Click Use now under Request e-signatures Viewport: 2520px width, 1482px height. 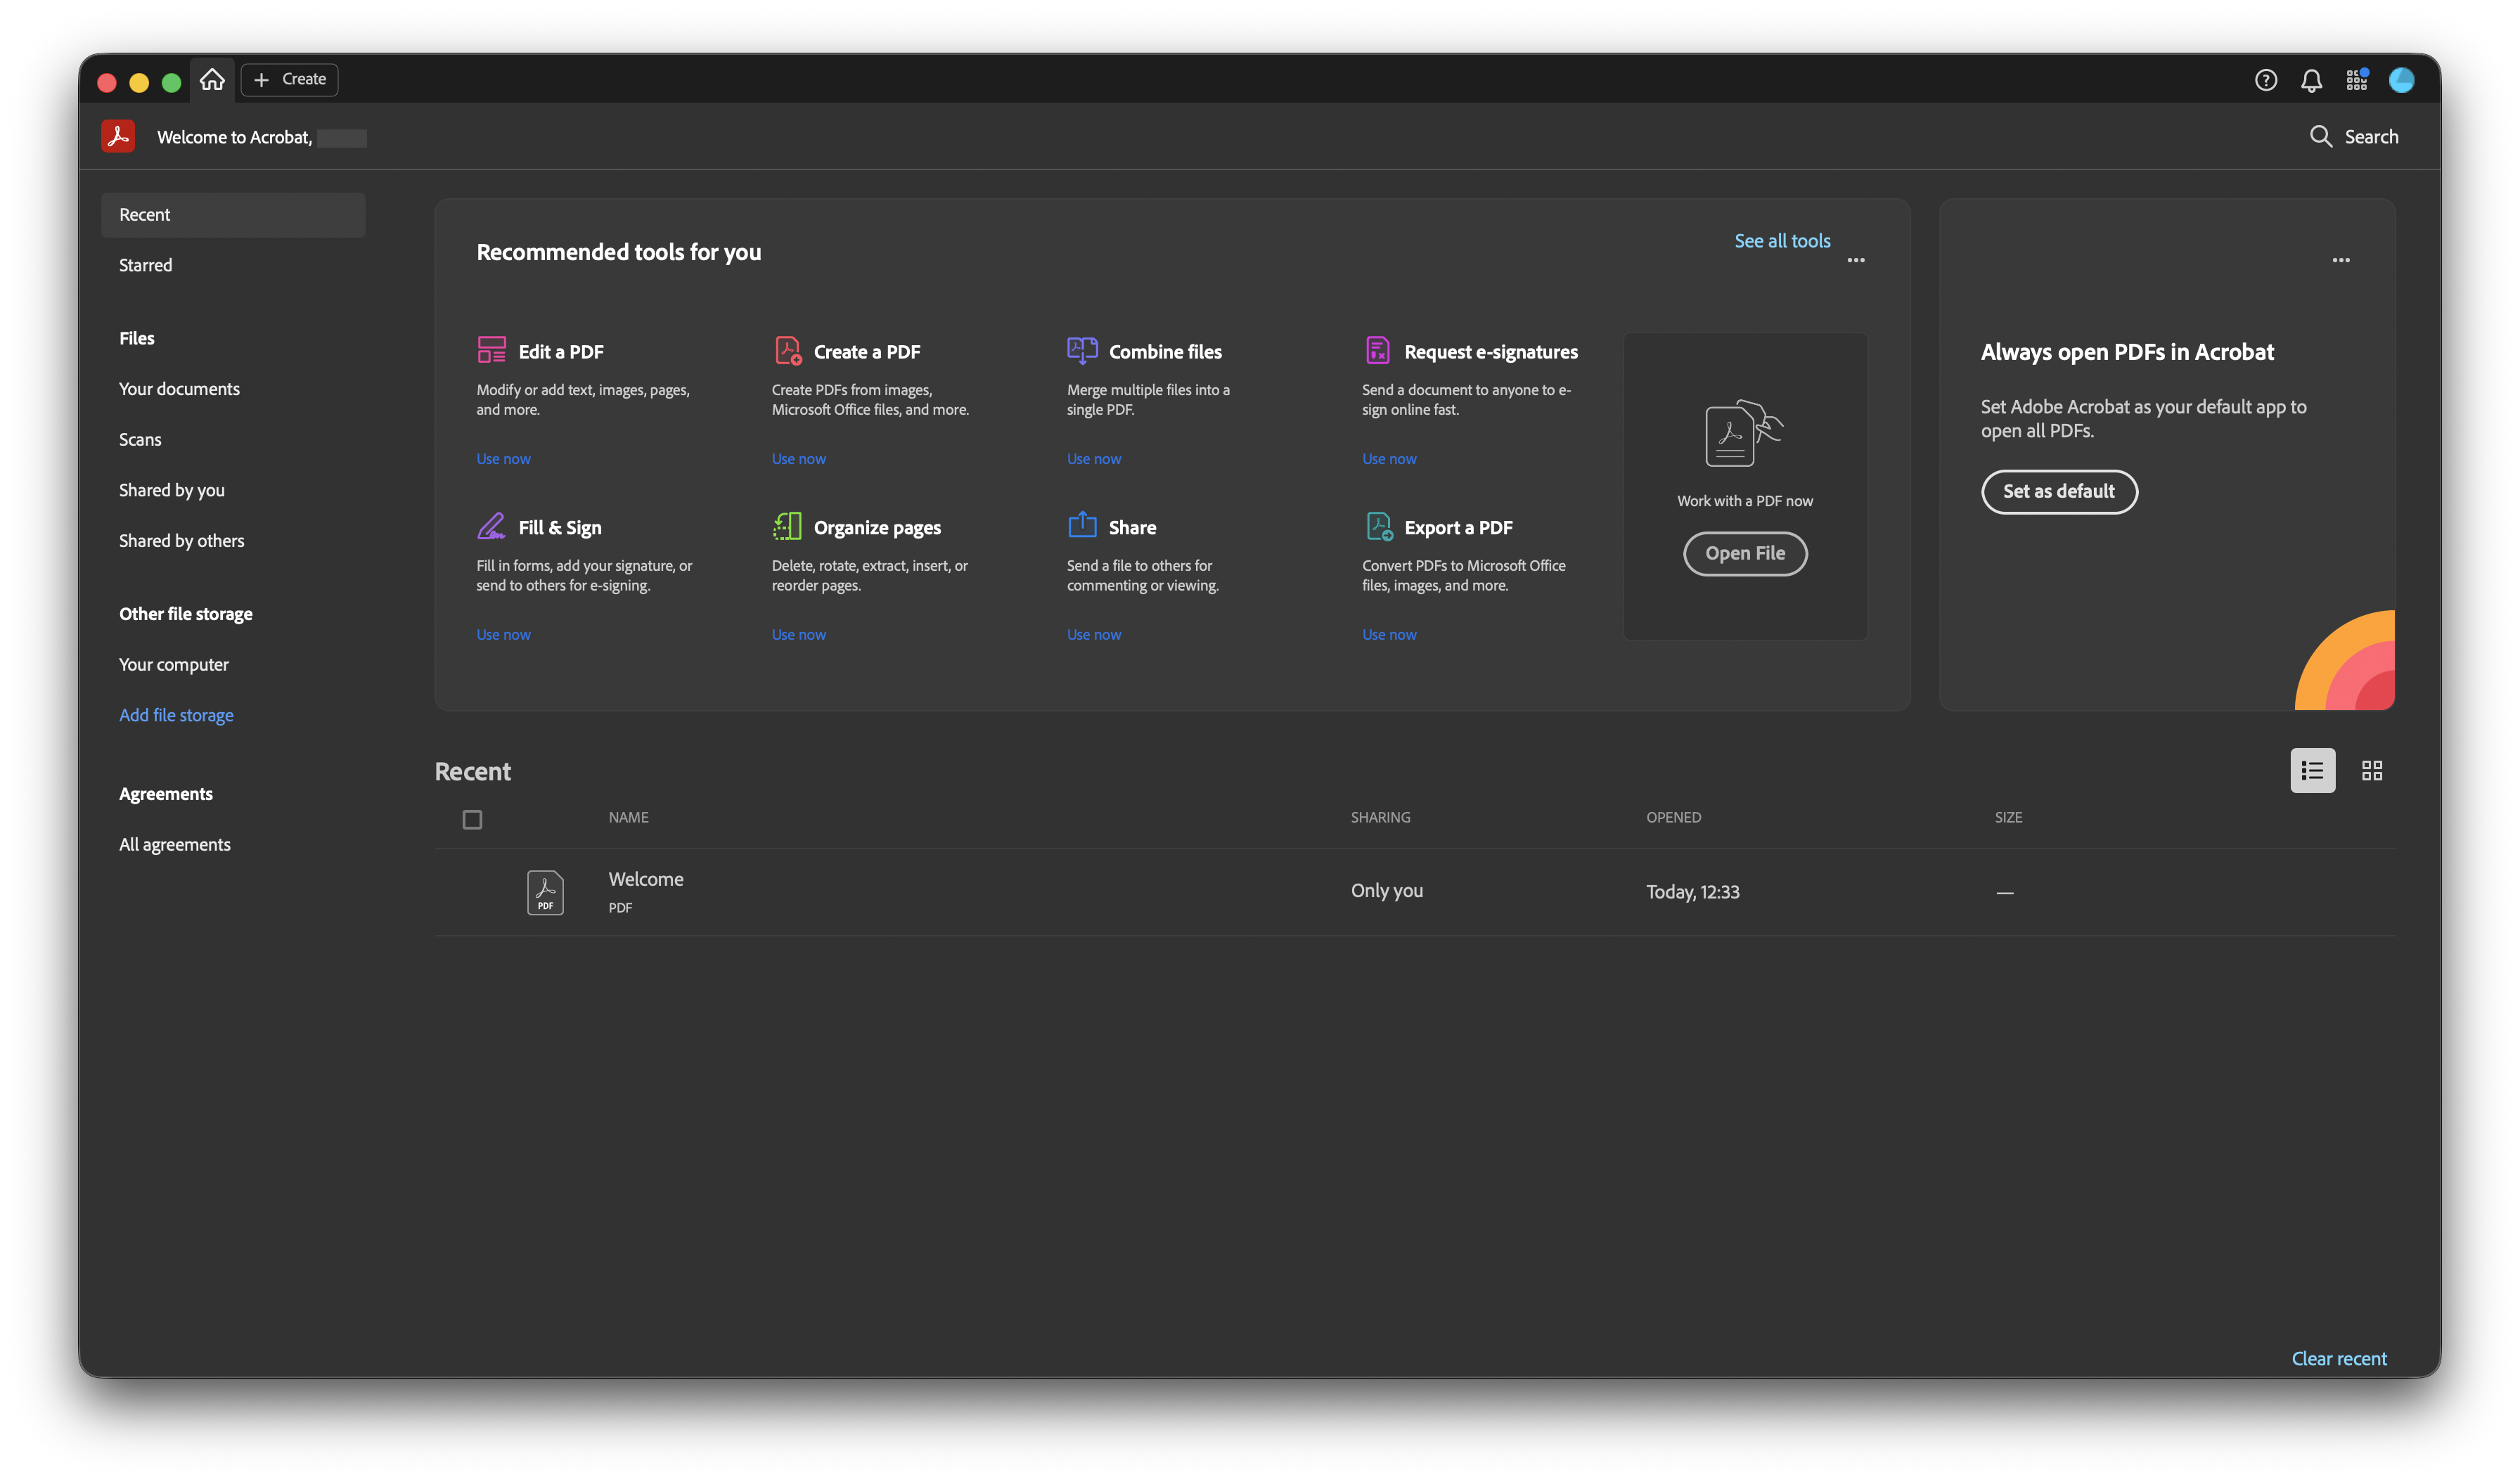(x=1389, y=459)
